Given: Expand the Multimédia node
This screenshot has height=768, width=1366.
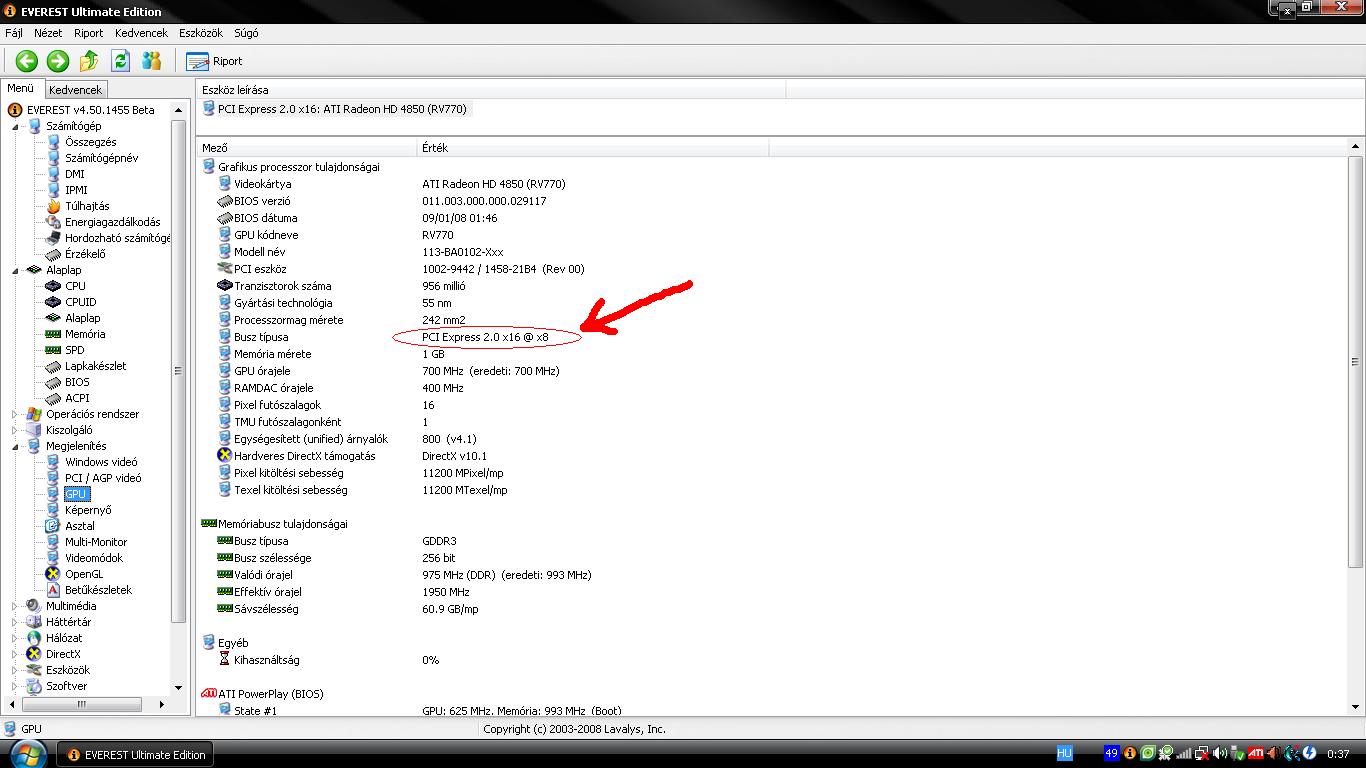Looking at the screenshot, I should 15,606.
